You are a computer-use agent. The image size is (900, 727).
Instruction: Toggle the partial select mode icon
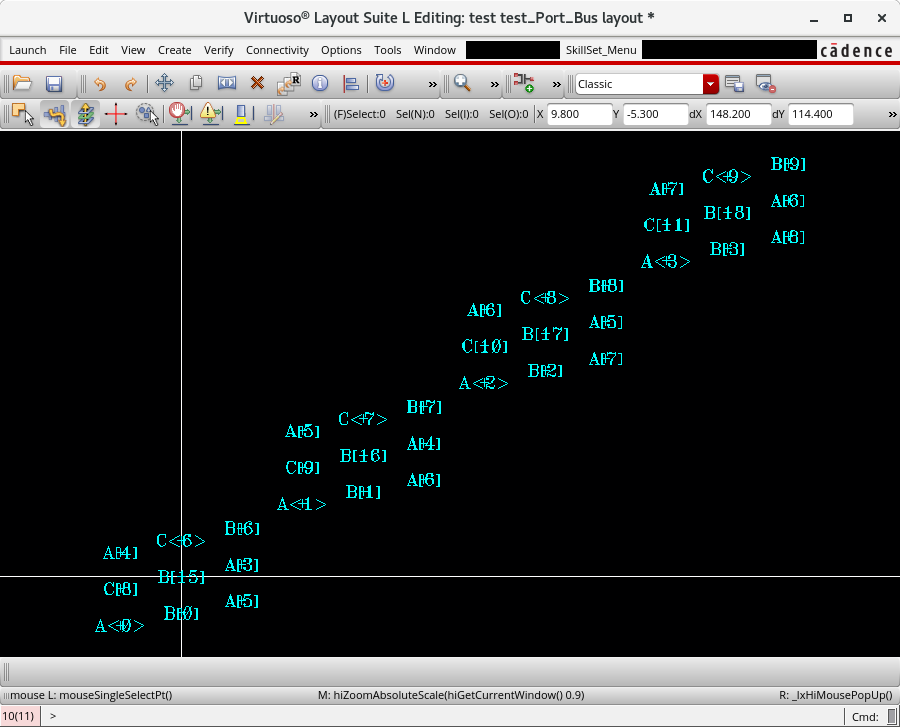(22, 114)
